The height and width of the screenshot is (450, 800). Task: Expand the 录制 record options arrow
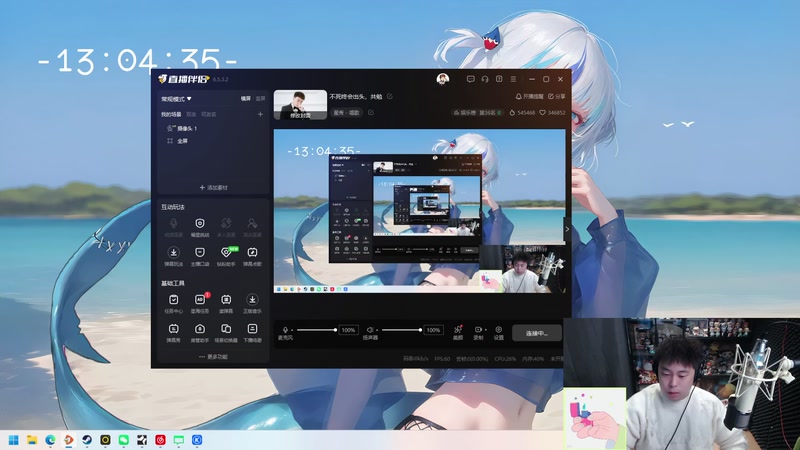[x=485, y=330]
